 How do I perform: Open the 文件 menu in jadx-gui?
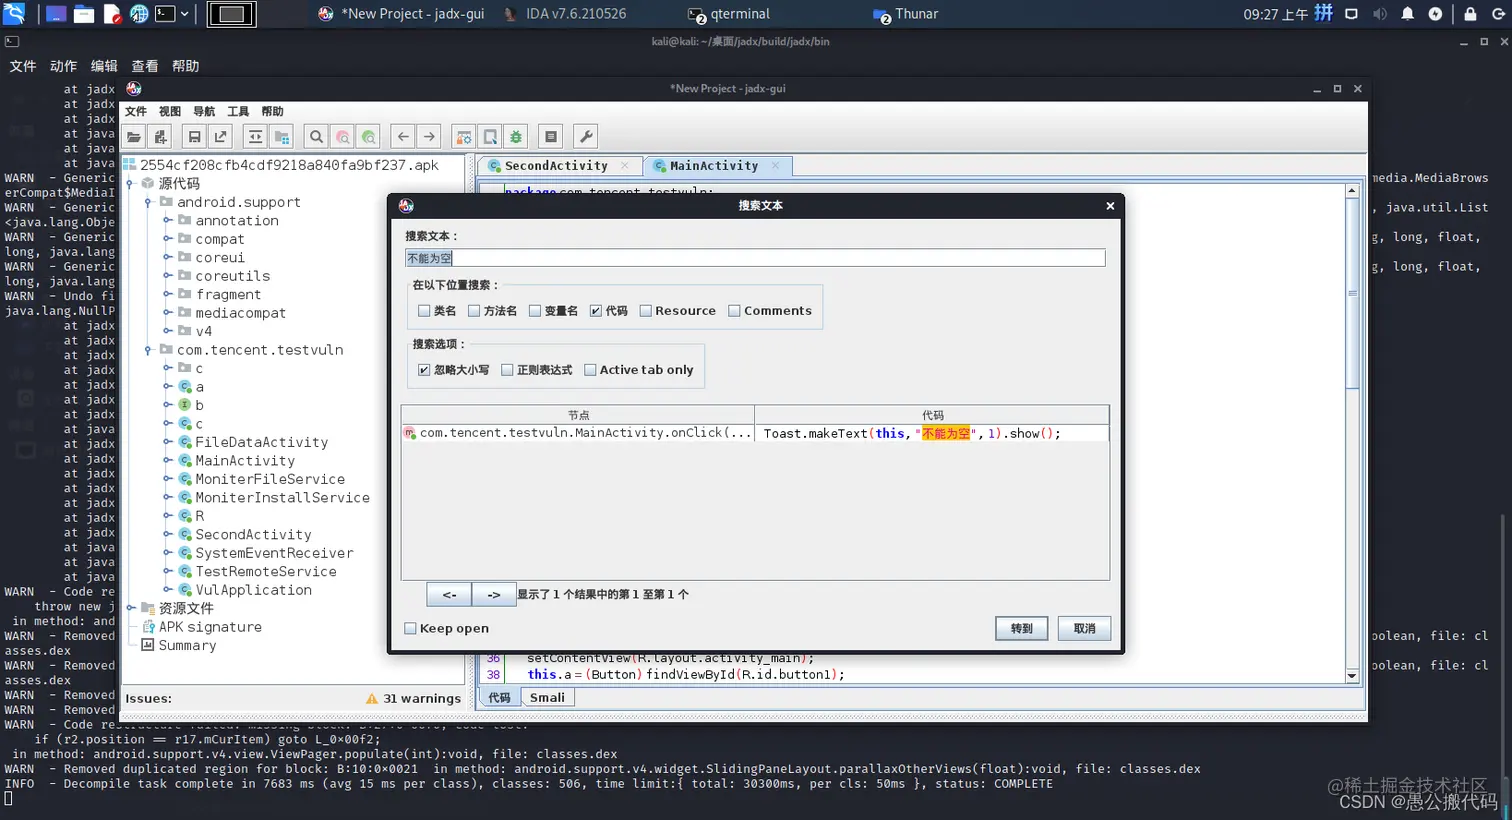click(x=136, y=112)
